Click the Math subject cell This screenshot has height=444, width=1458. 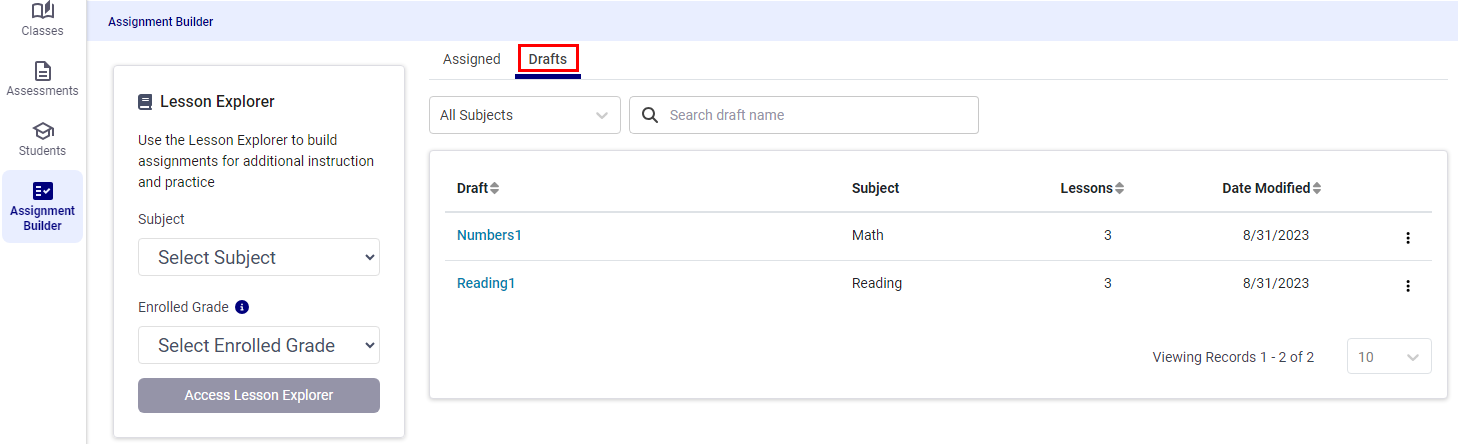click(x=868, y=235)
